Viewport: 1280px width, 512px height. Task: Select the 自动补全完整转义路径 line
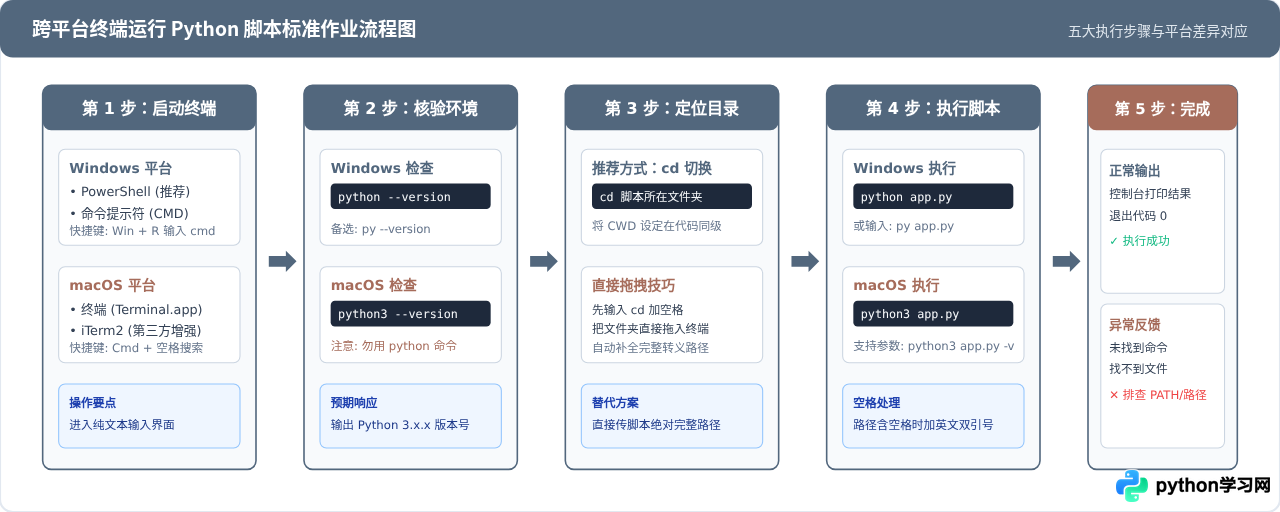click(651, 349)
